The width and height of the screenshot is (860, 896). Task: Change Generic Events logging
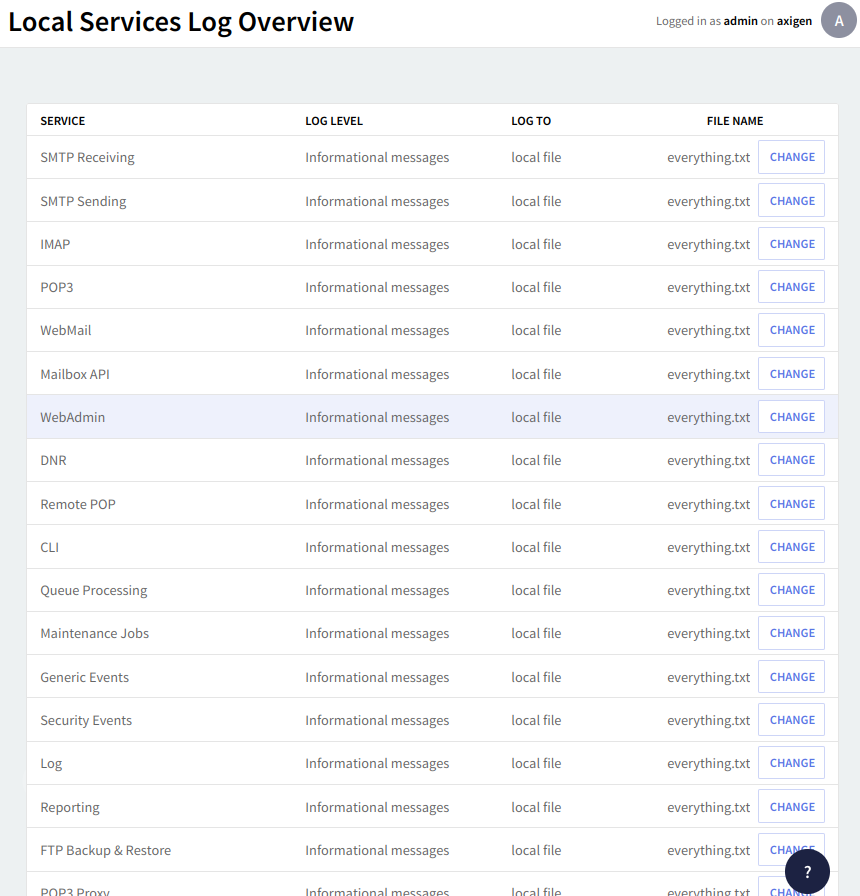(791, 677)
